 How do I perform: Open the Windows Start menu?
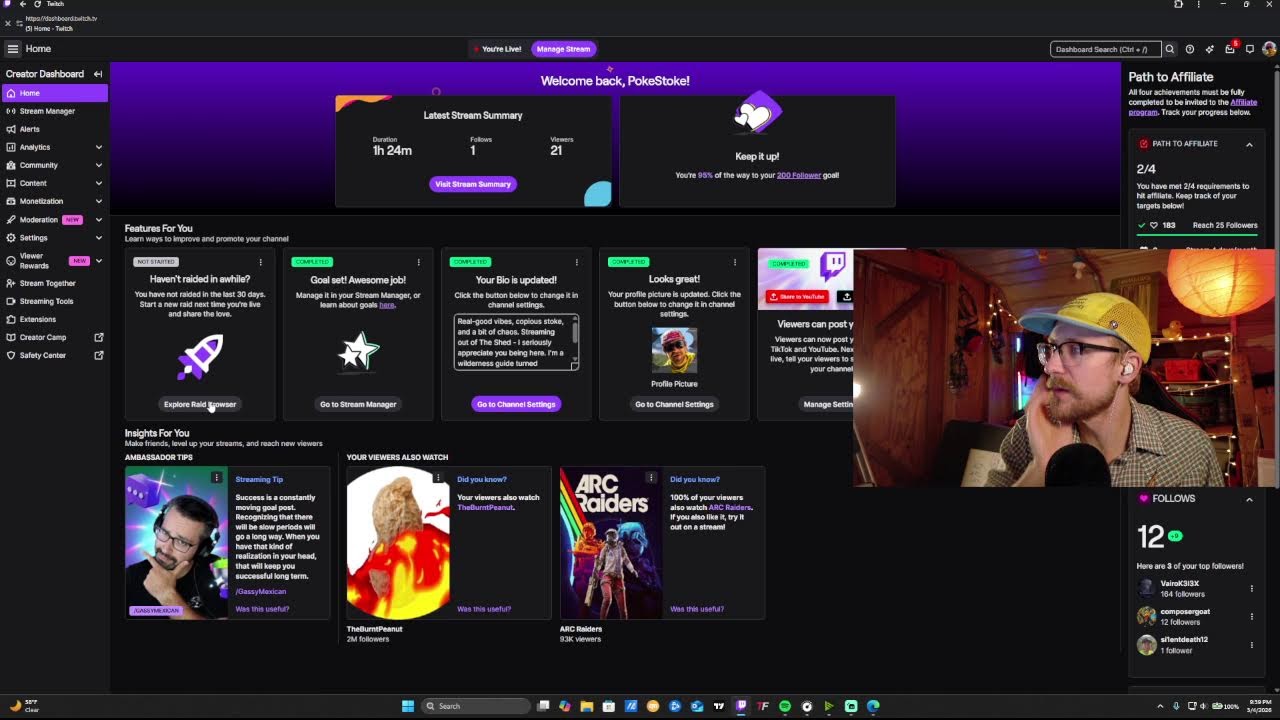408,706
